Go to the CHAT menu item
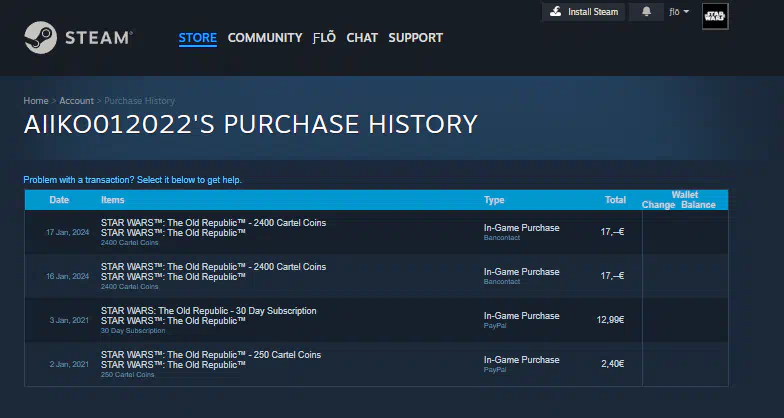Screen dimensions: 784x418 tap(362, 38)
